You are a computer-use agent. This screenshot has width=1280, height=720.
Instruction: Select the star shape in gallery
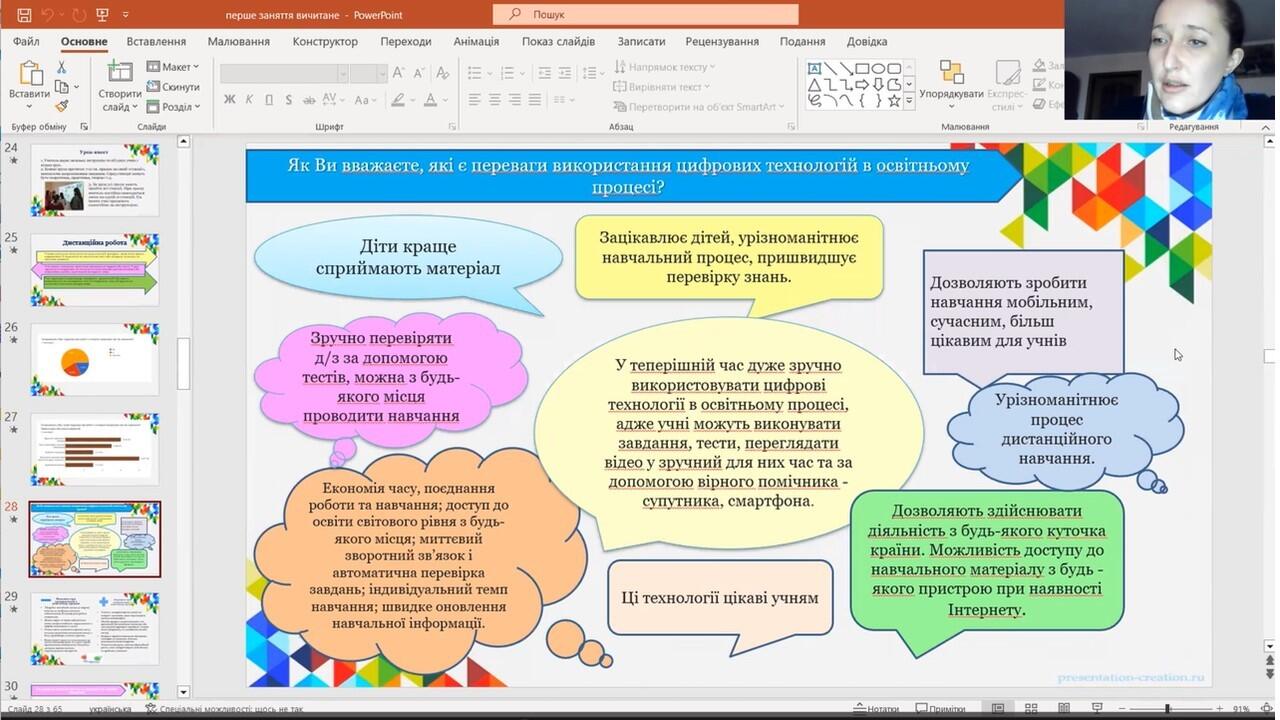[894, 100]
